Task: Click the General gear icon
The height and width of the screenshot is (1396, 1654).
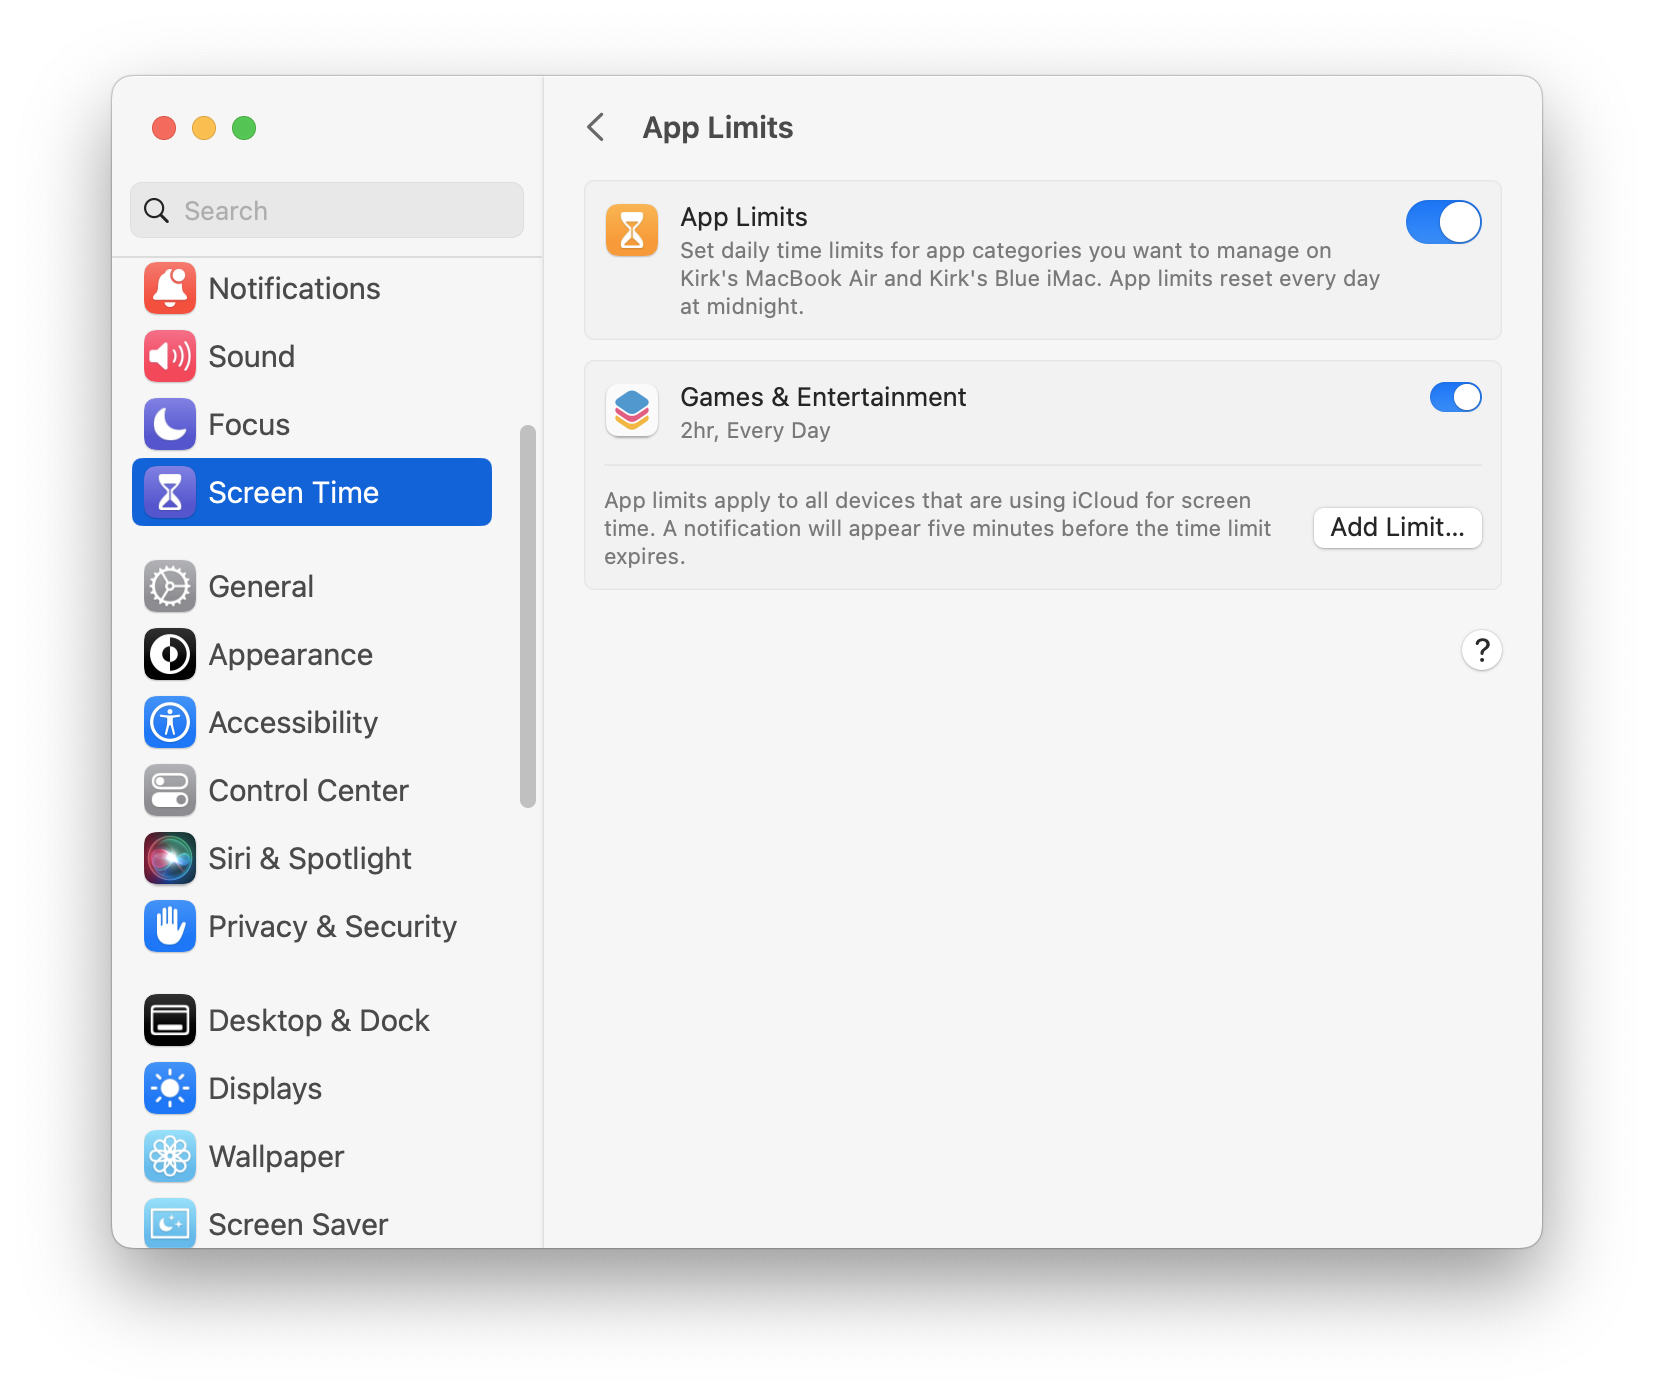Action: coord(170,587)
